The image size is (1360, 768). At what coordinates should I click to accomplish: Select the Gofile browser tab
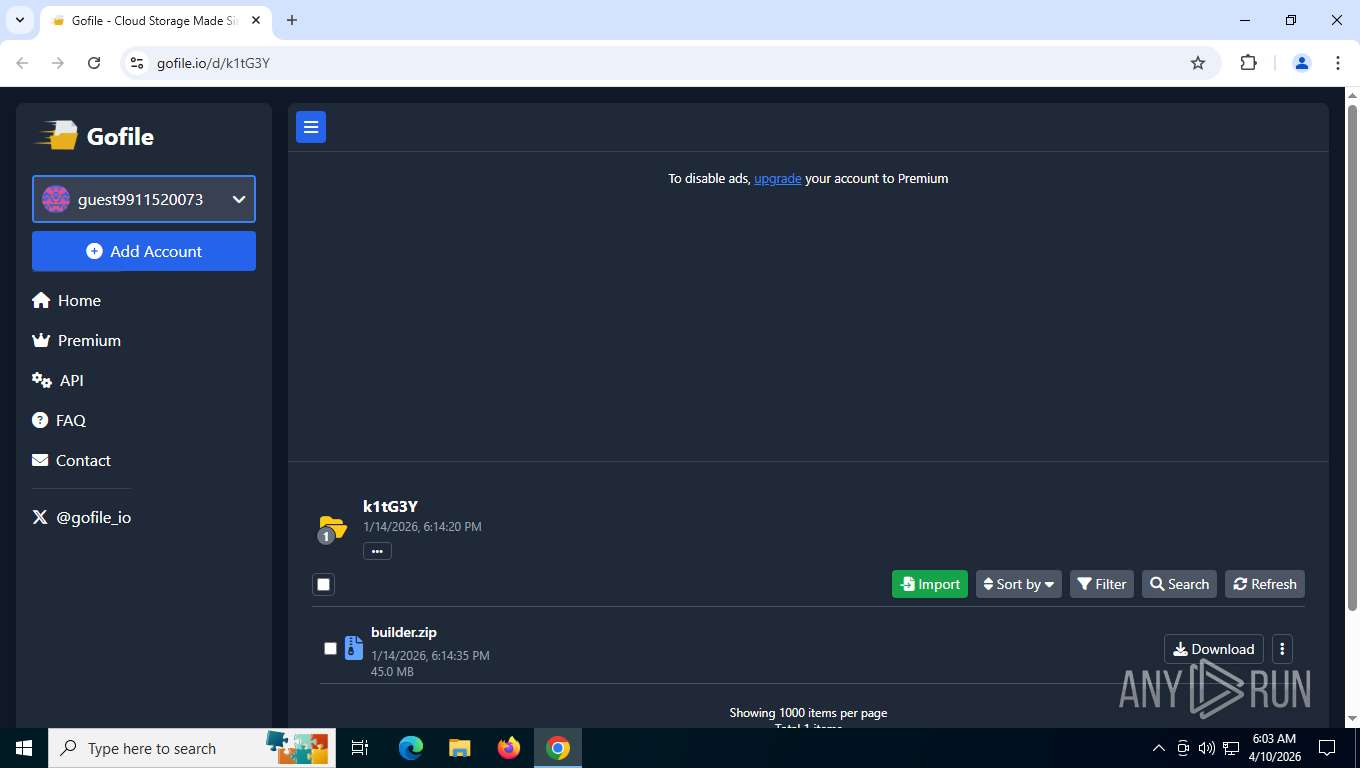click(x=156, y=20)
